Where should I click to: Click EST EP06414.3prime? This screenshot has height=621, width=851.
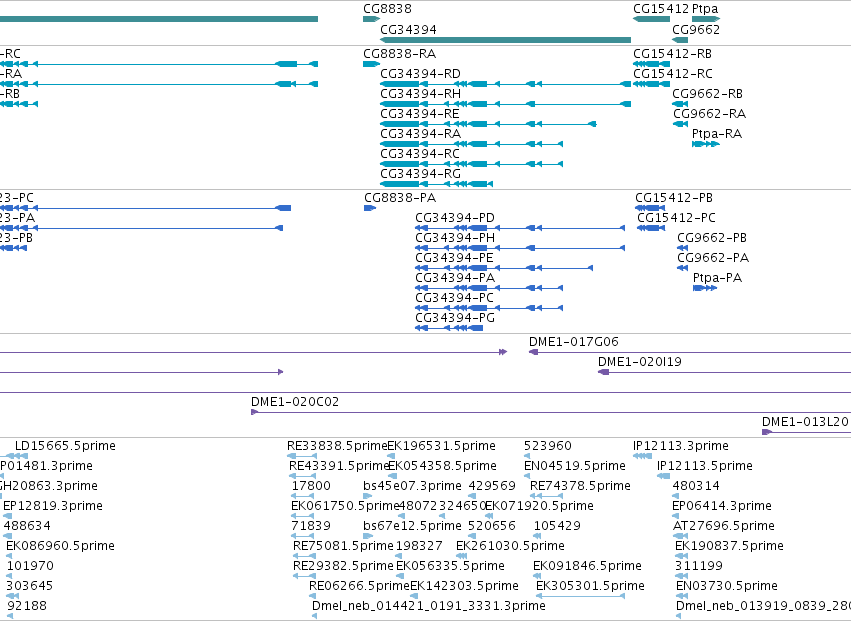[722, 506]
